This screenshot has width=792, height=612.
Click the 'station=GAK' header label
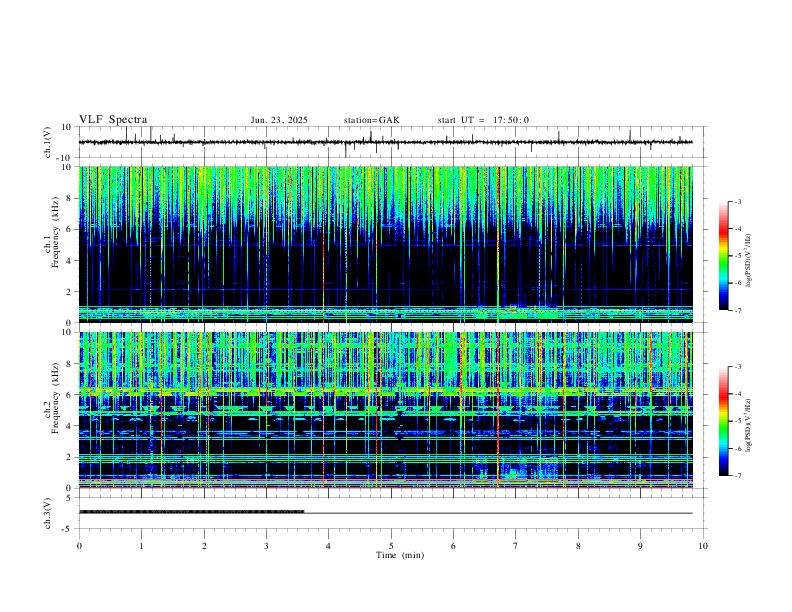pyautogui.click(x=371, y=120)
